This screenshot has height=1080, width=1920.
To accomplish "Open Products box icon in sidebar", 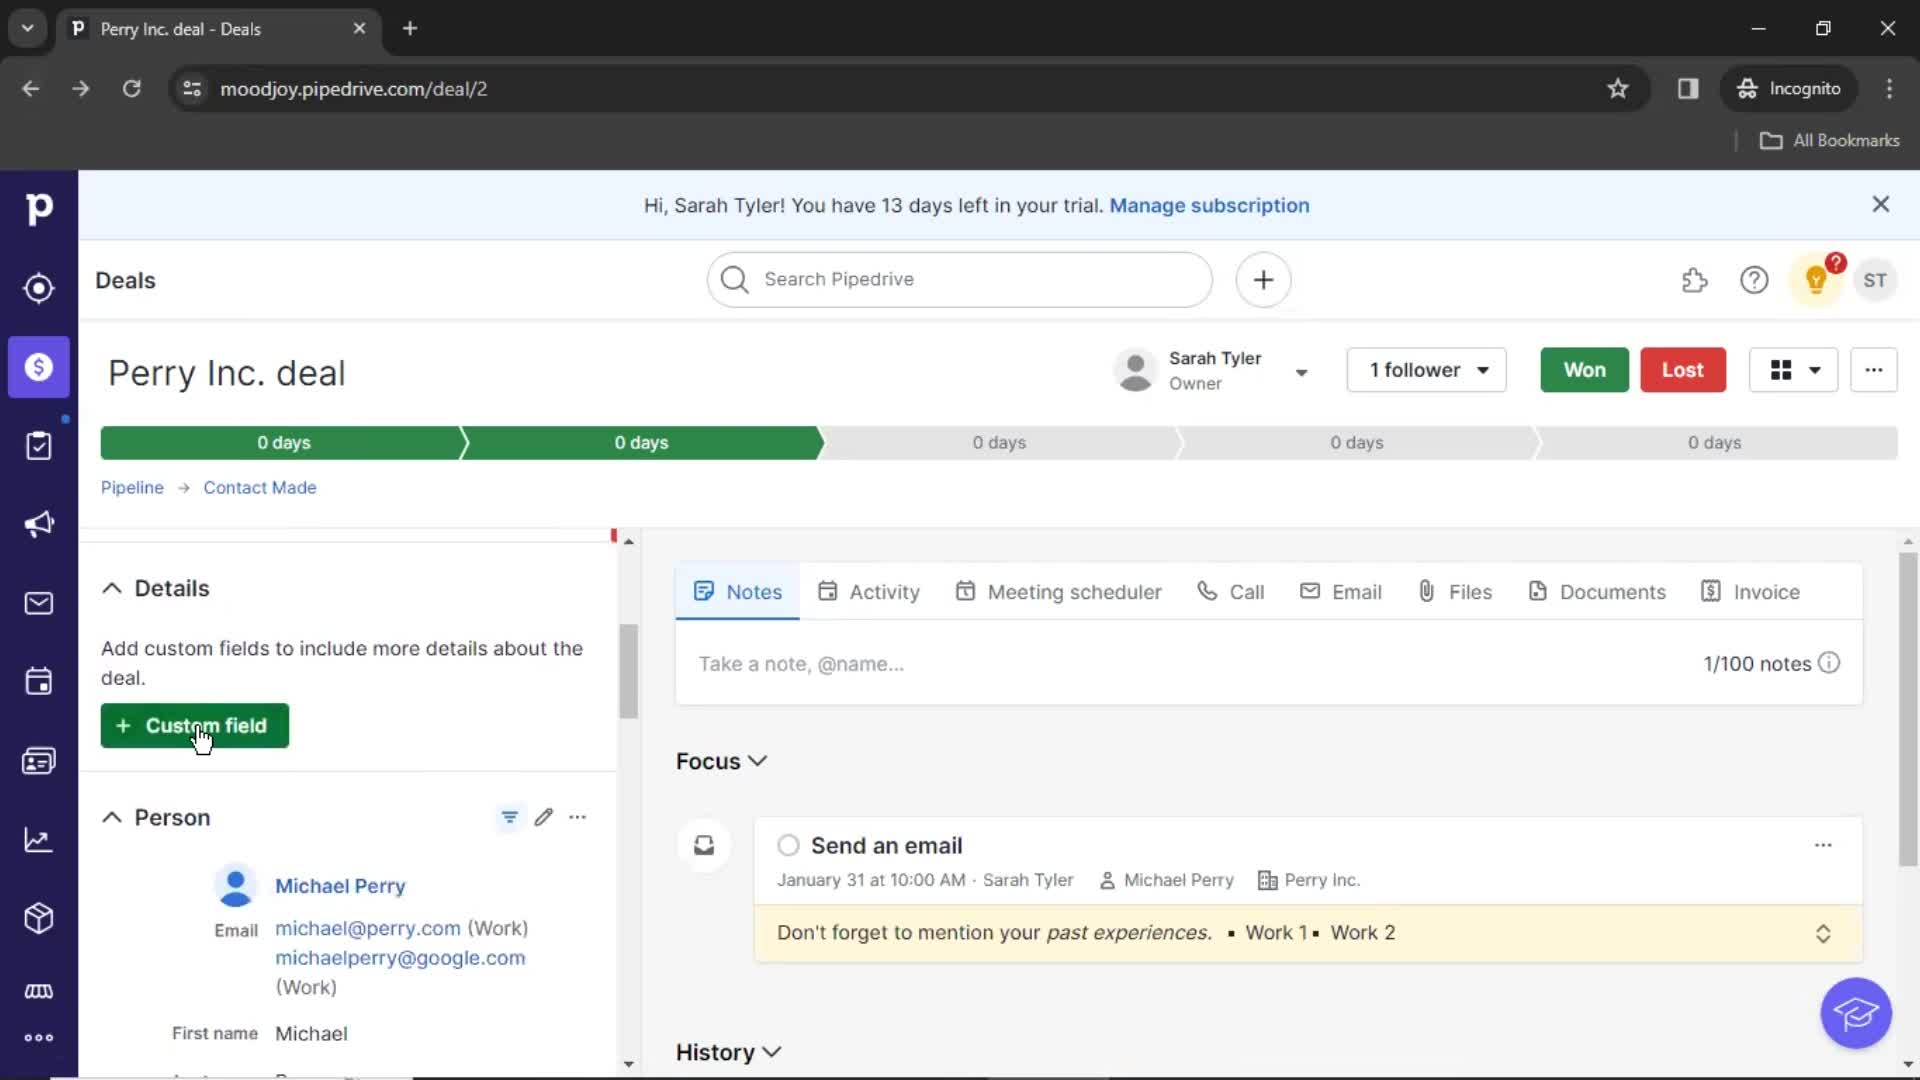I will tap(38, 918).
